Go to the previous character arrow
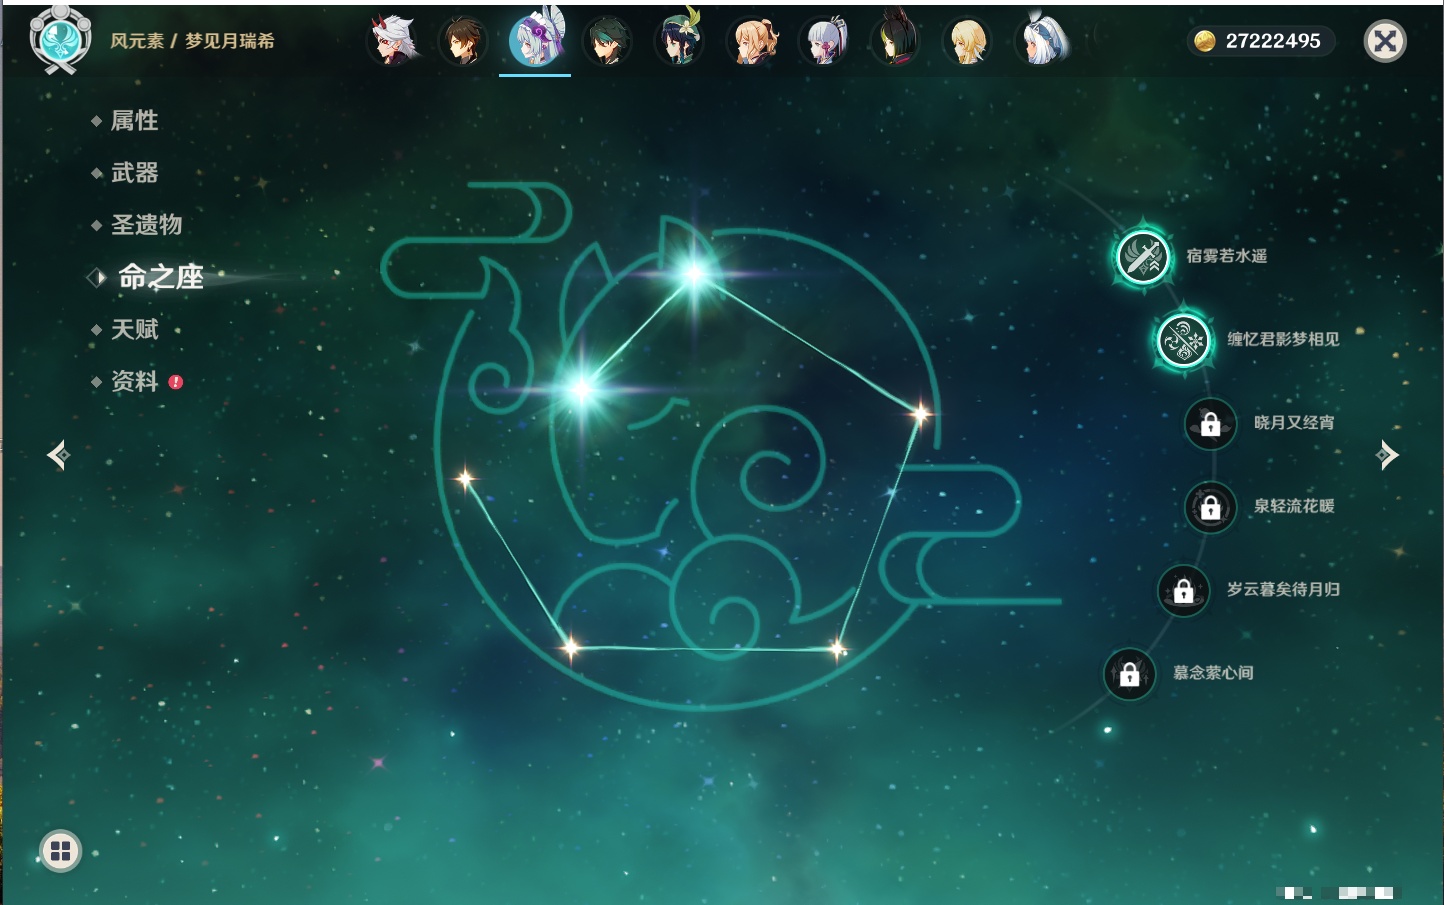 (x=58, y=455)
